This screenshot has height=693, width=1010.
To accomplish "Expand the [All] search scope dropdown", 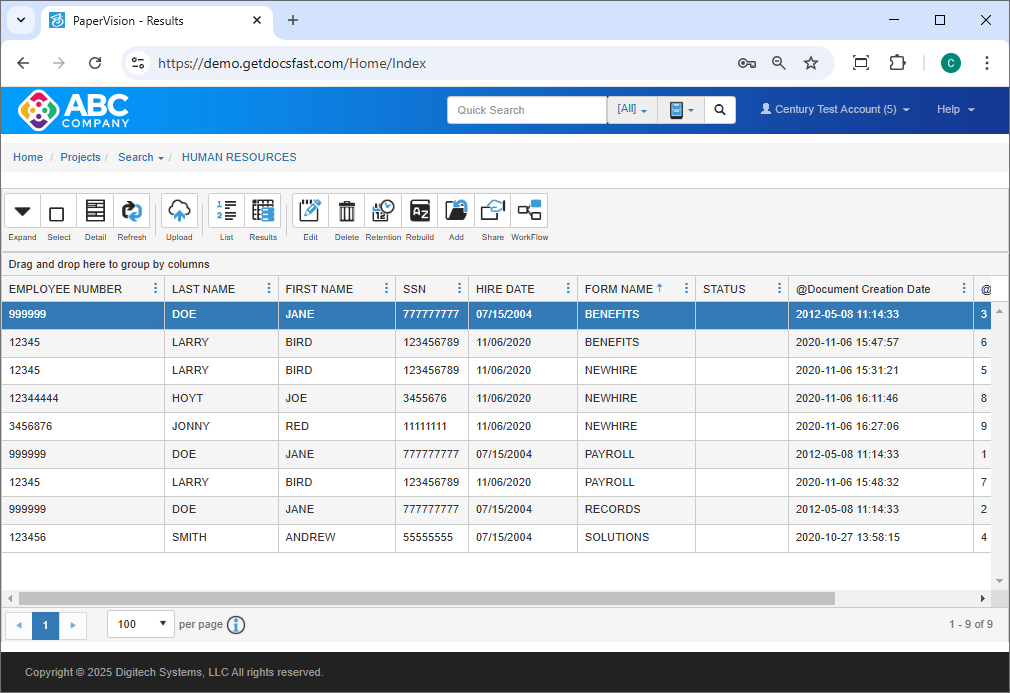I will click(632, 110).
